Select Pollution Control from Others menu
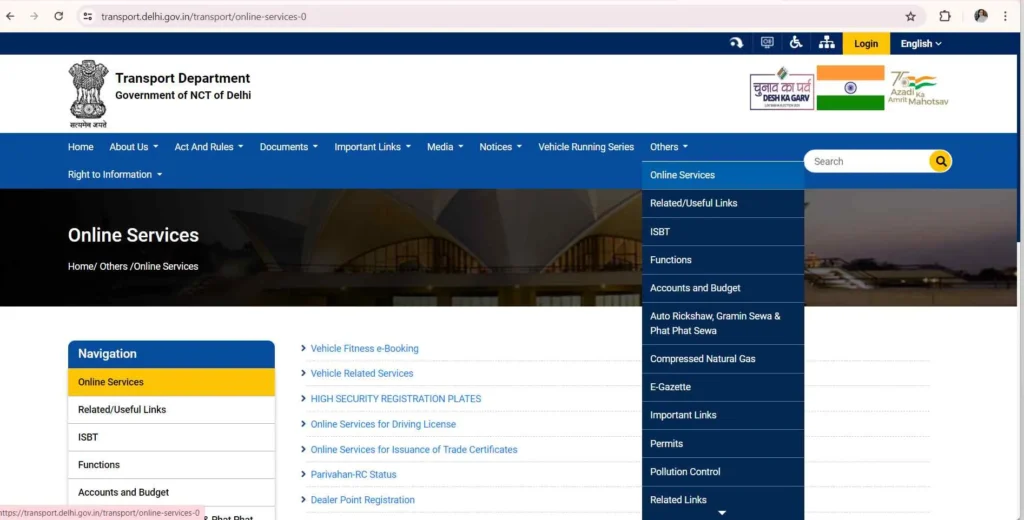 (685, 472)
